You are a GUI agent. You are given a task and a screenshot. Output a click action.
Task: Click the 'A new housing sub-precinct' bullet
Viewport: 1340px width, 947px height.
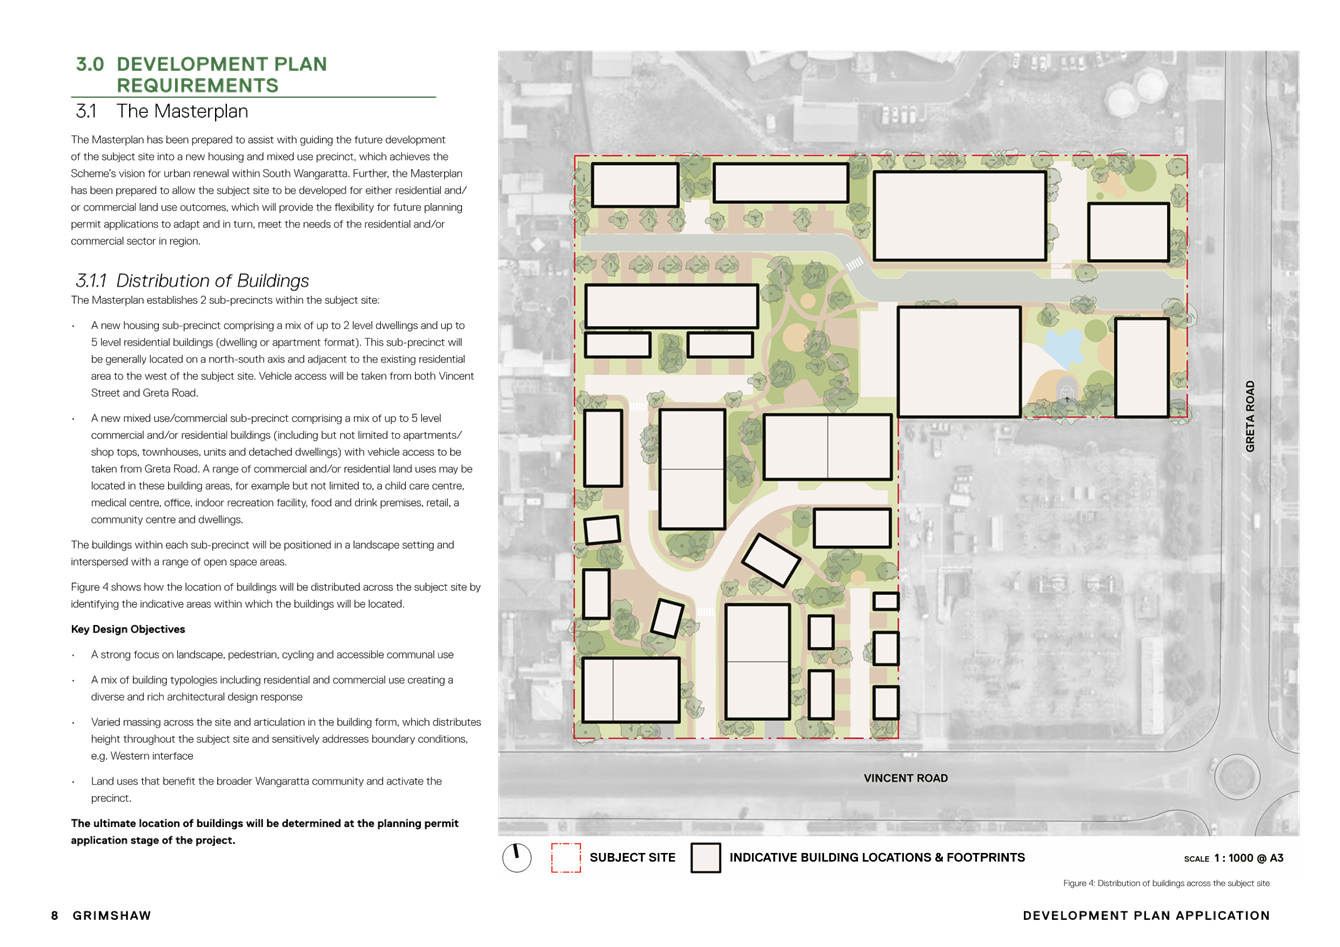point(282,359)
